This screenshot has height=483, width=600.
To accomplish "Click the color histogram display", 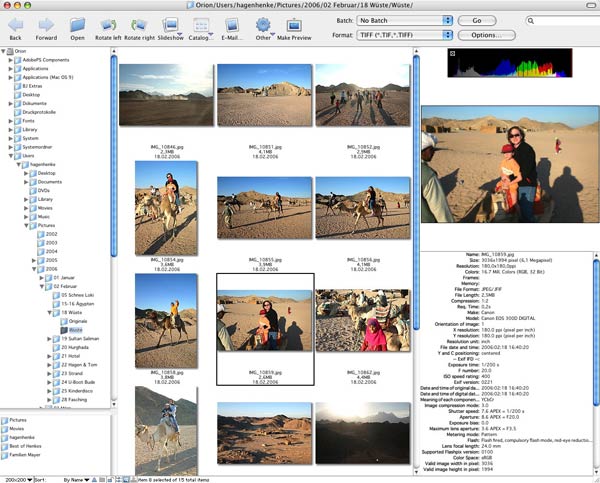I will [x=510, y=63].
